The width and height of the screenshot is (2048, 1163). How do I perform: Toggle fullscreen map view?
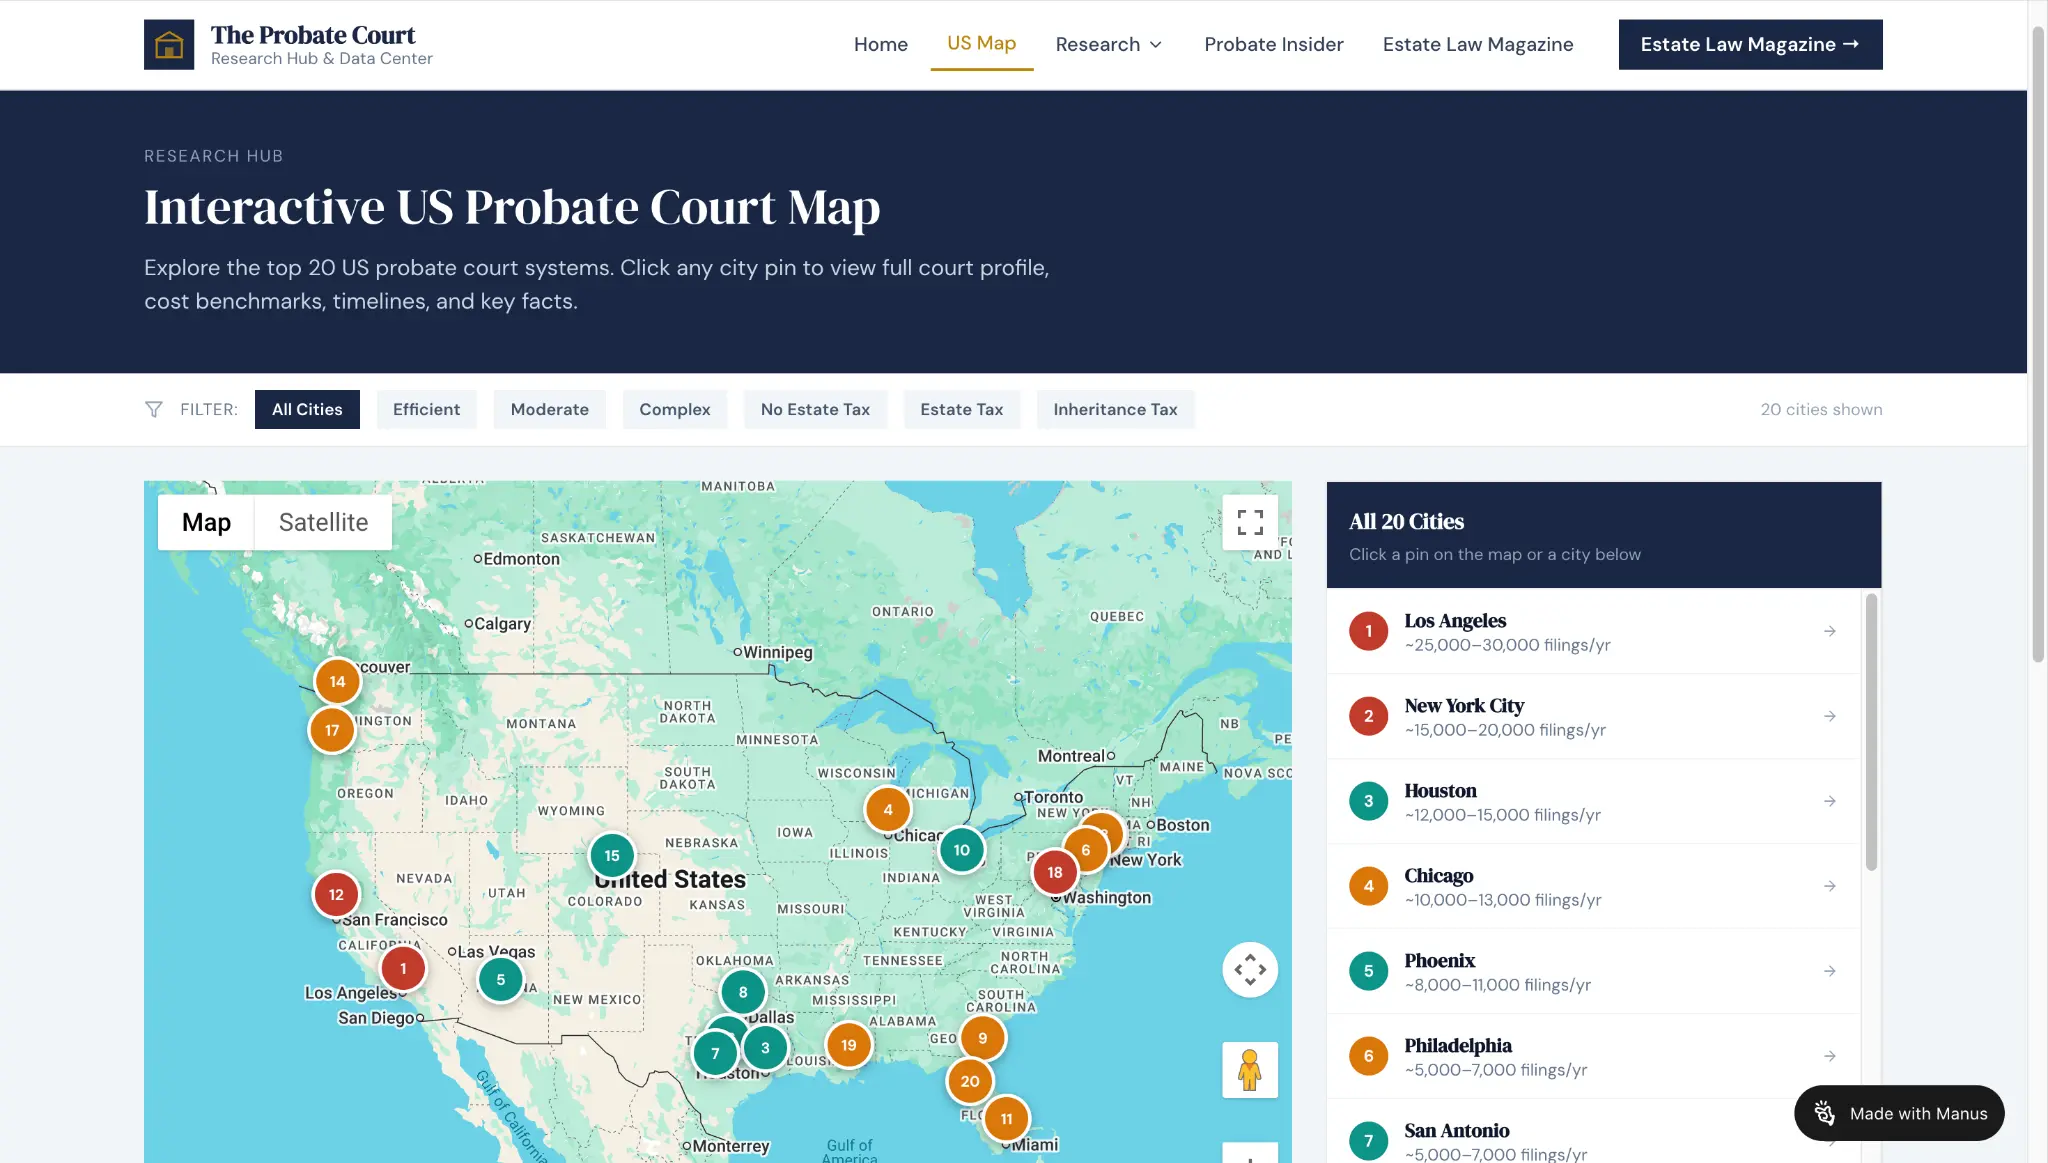(1250, 522)
